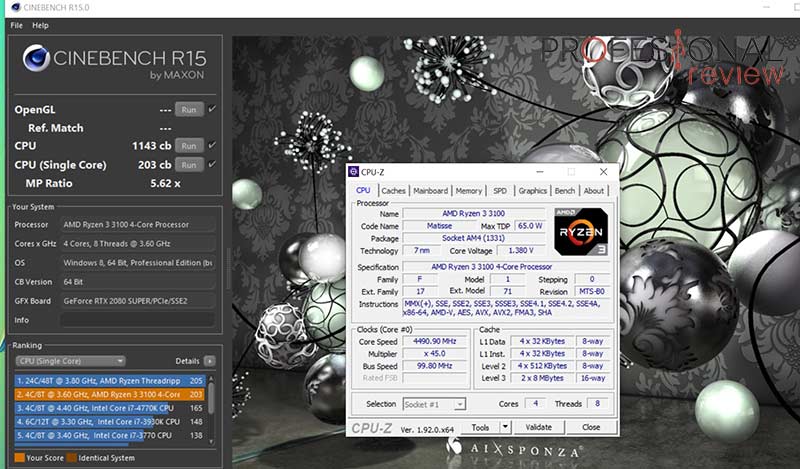Switch to the Mainboard tab in CPU-Z

431,190
